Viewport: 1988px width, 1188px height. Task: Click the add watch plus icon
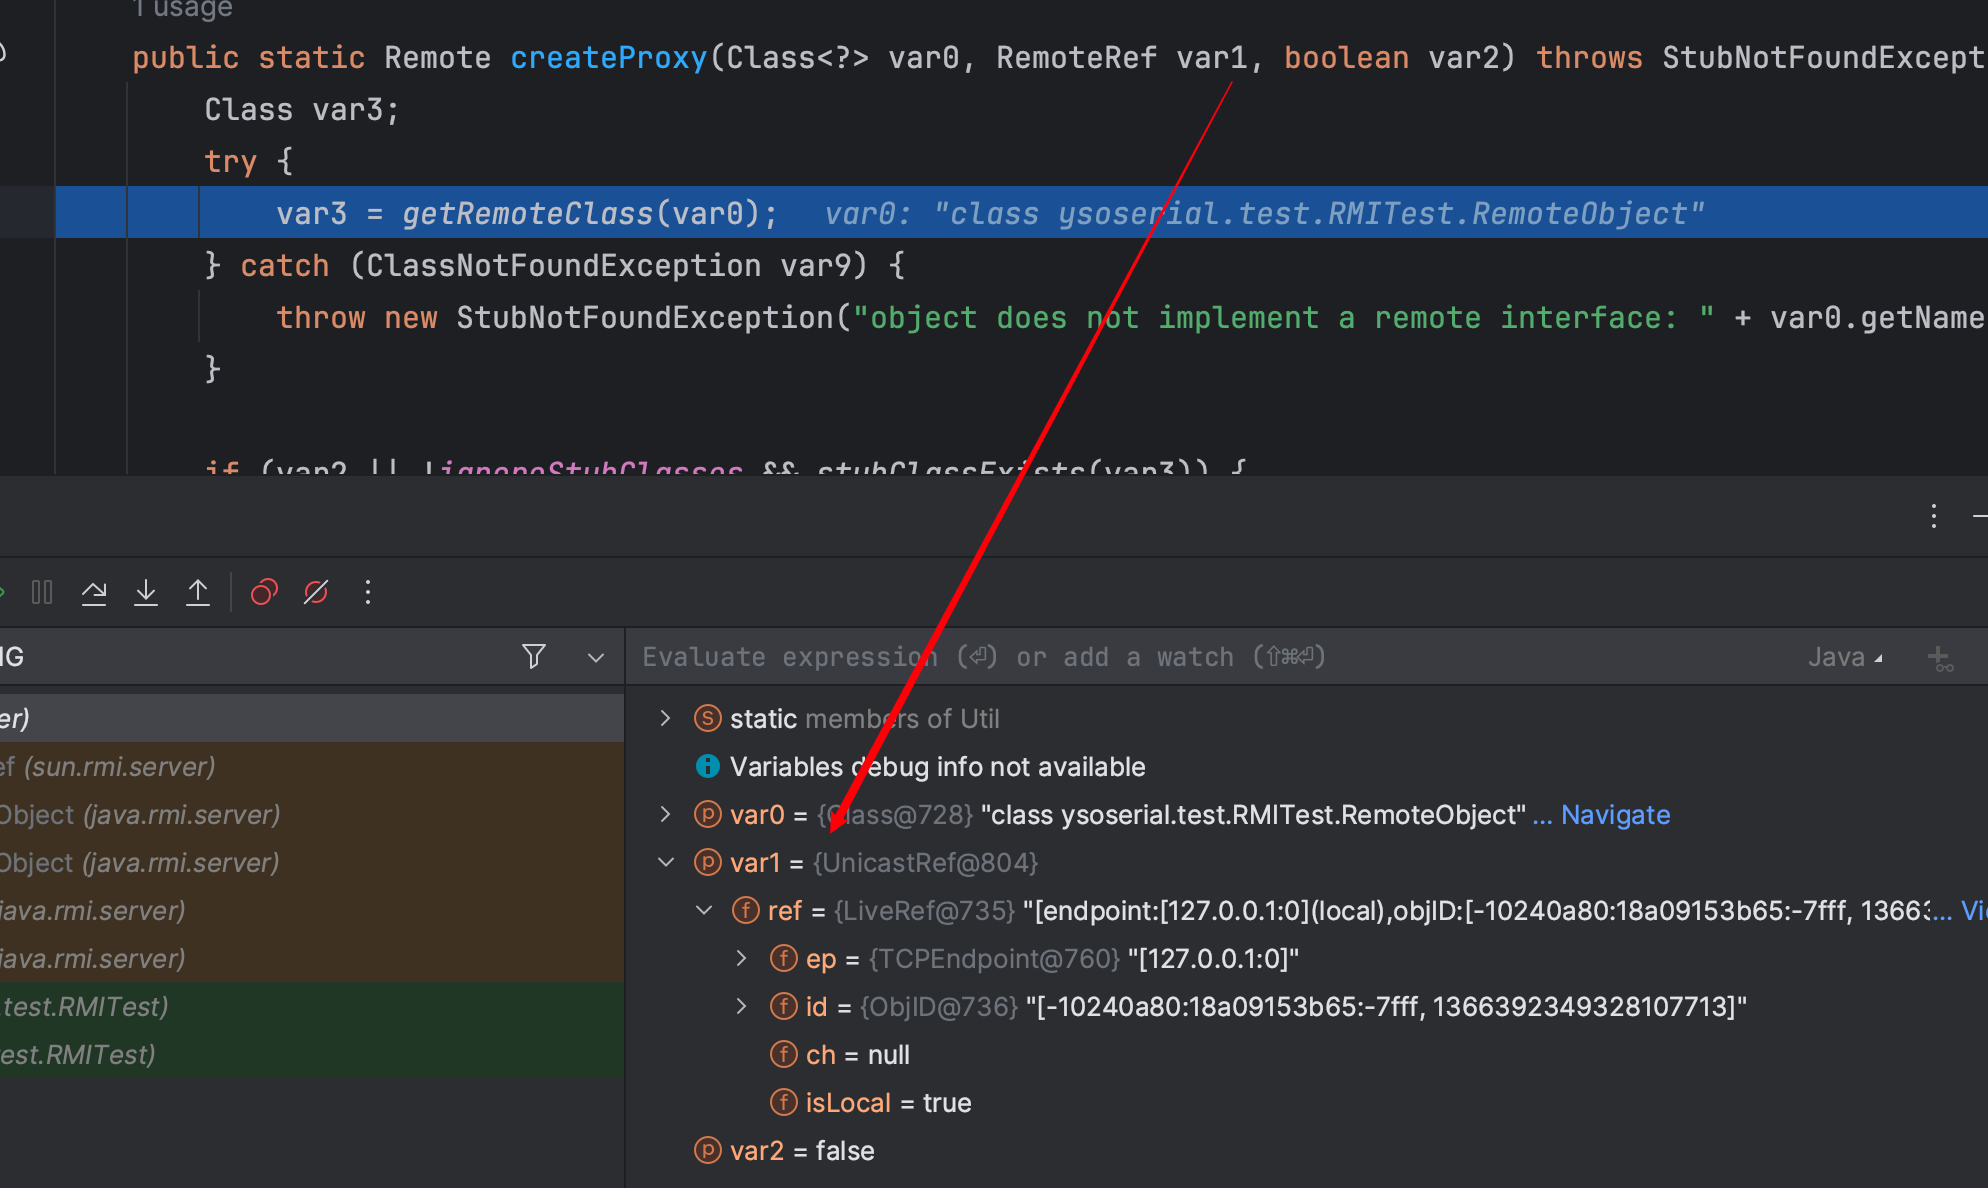click(x=1940, y=658)
